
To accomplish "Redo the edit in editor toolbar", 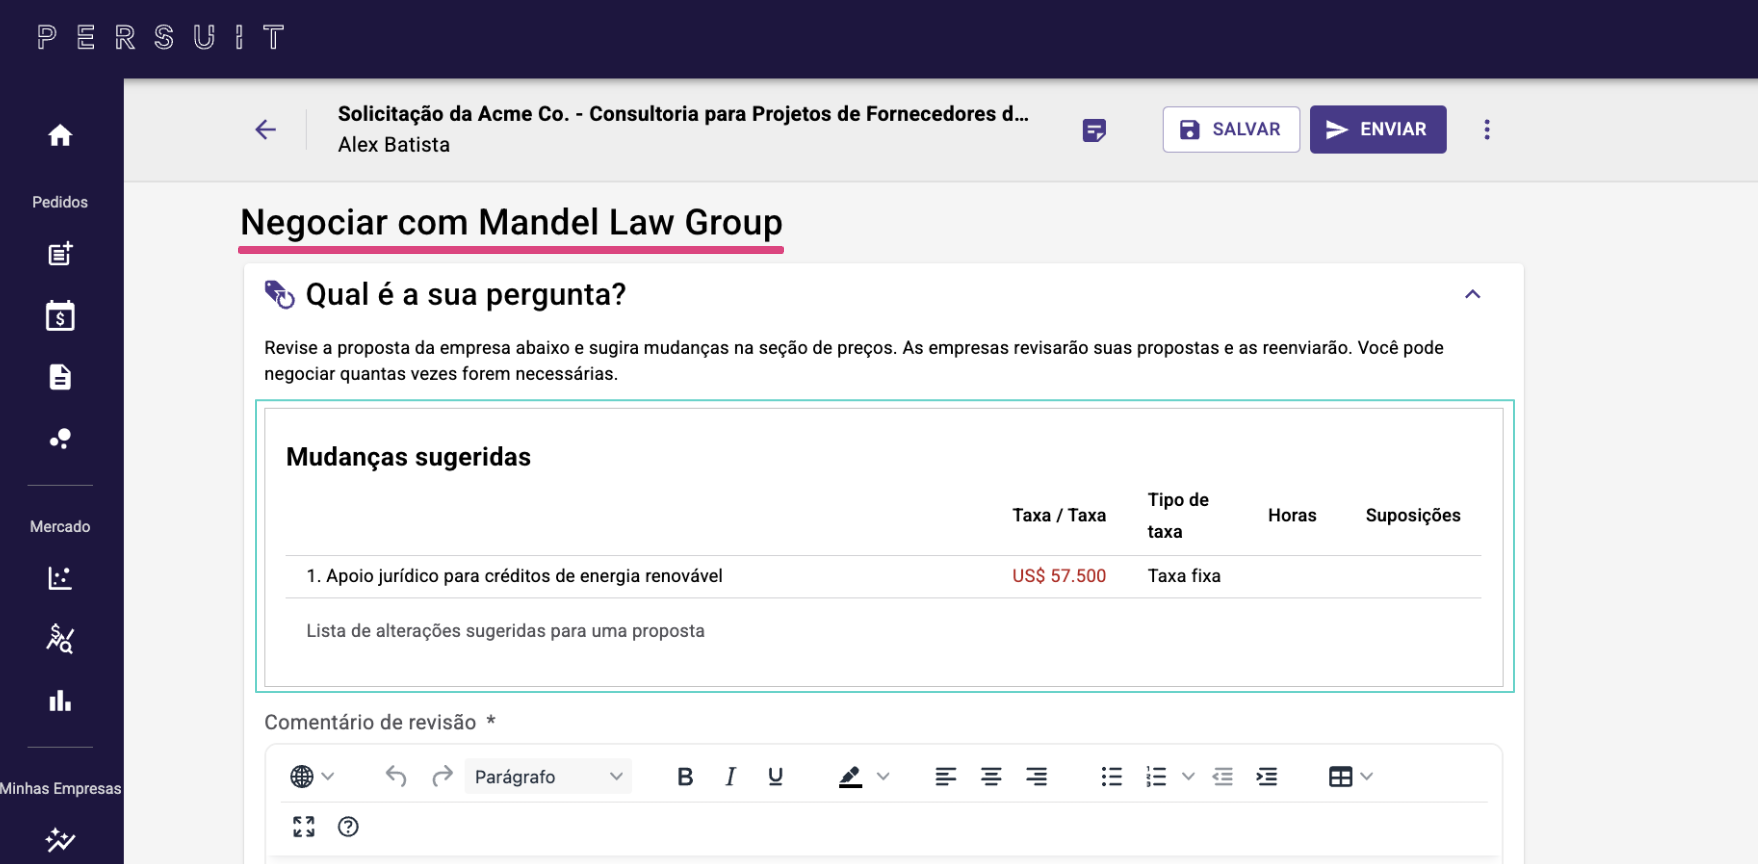I will click(442, 776).
